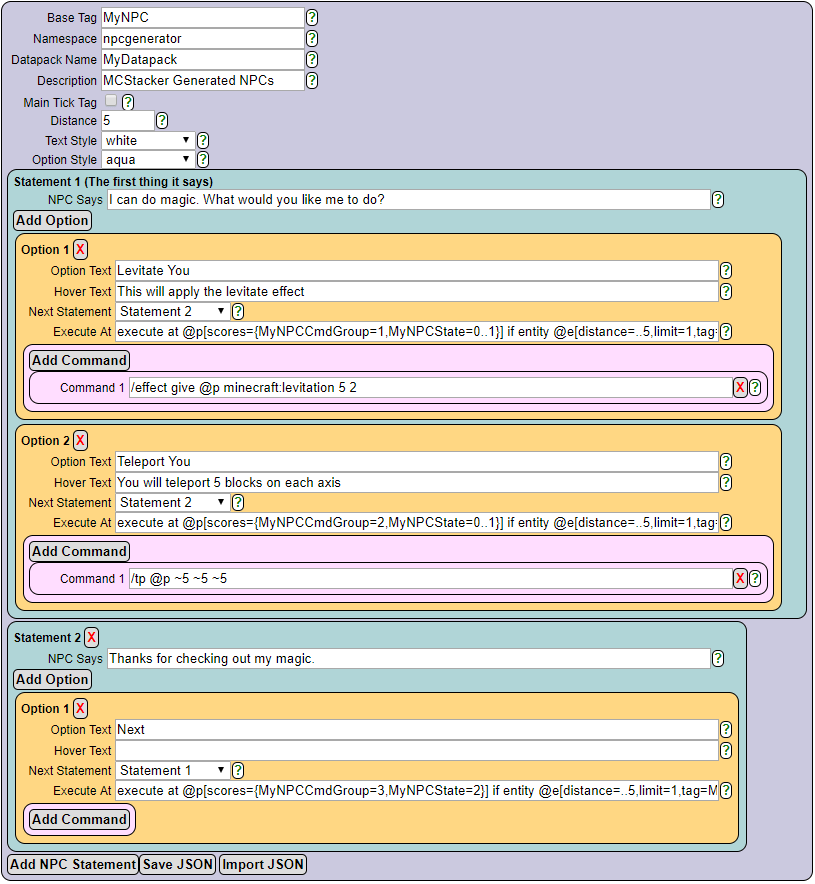815x884 pixels.
Task: Open help for Option Text in Statement 2
Action: coord(727,729)
